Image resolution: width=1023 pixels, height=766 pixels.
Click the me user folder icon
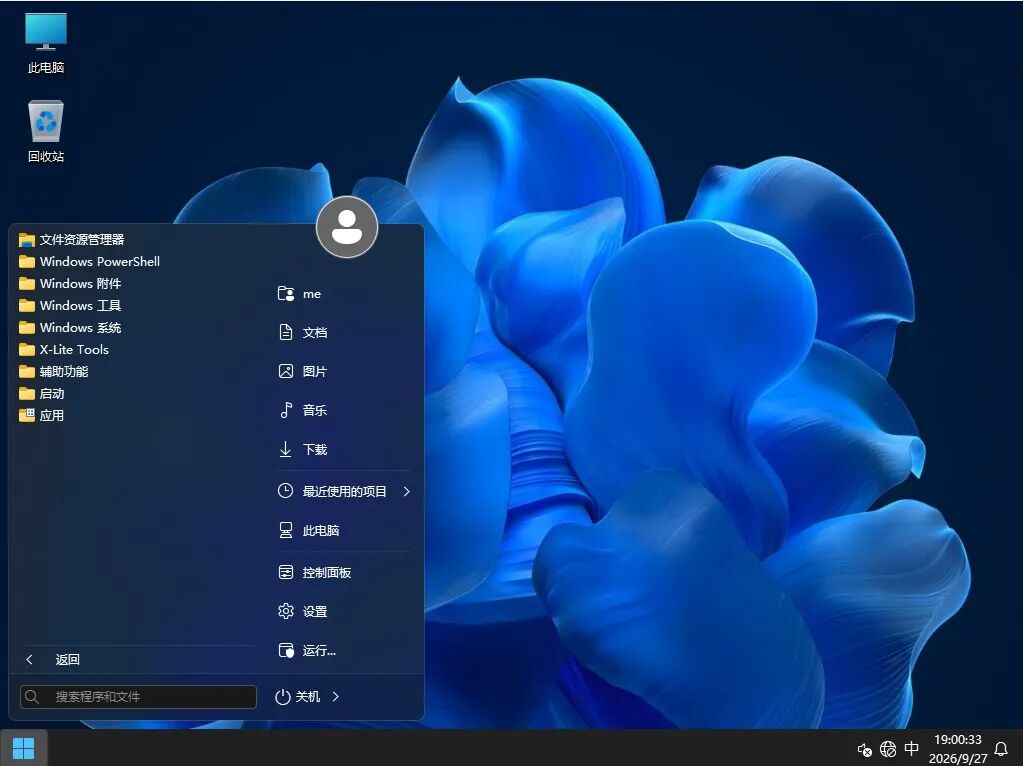[286, 294]
